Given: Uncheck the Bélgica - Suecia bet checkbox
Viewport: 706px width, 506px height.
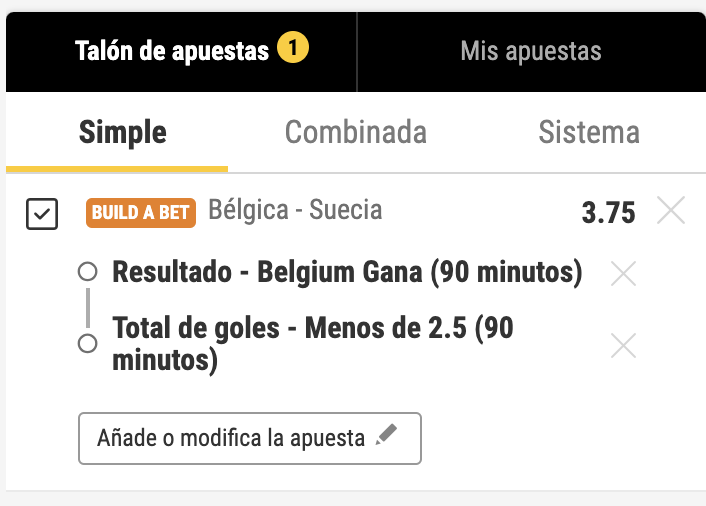Looking at the screenshot, I should (x=42, y=213).
